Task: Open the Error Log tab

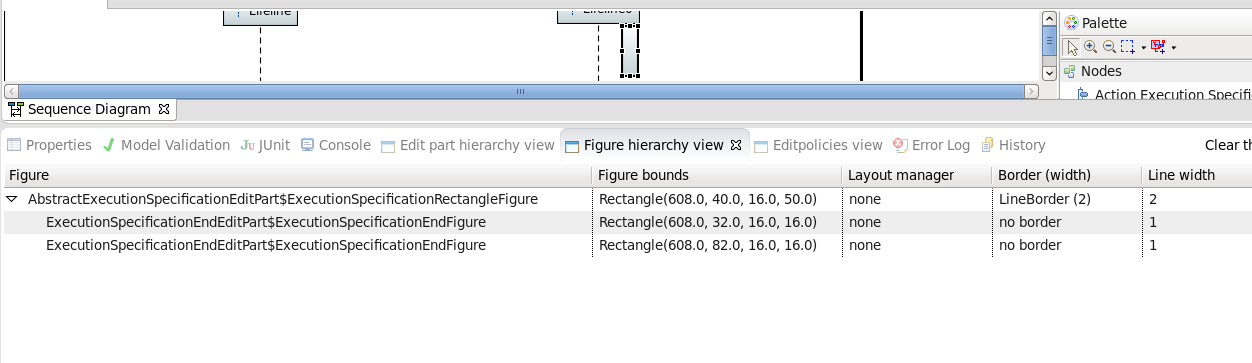Action: point(932,145)
